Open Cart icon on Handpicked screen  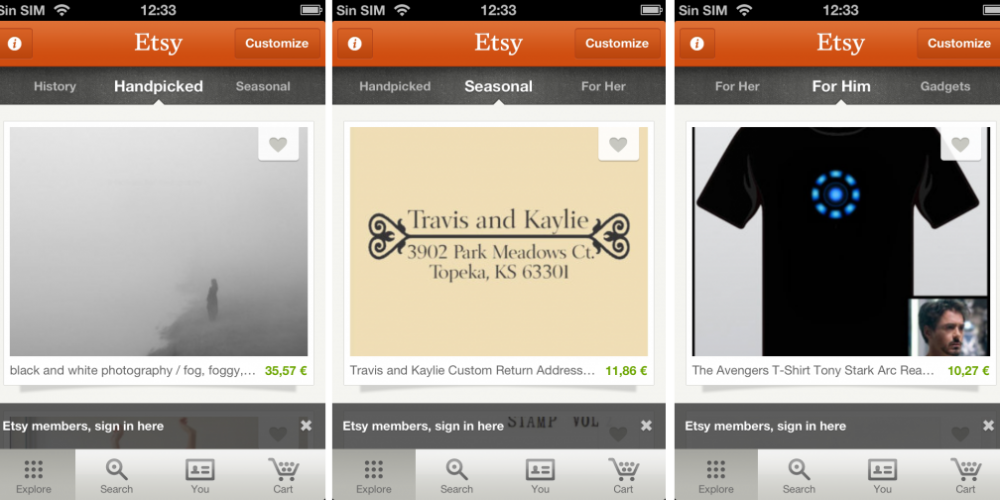(x=283, y=476)
